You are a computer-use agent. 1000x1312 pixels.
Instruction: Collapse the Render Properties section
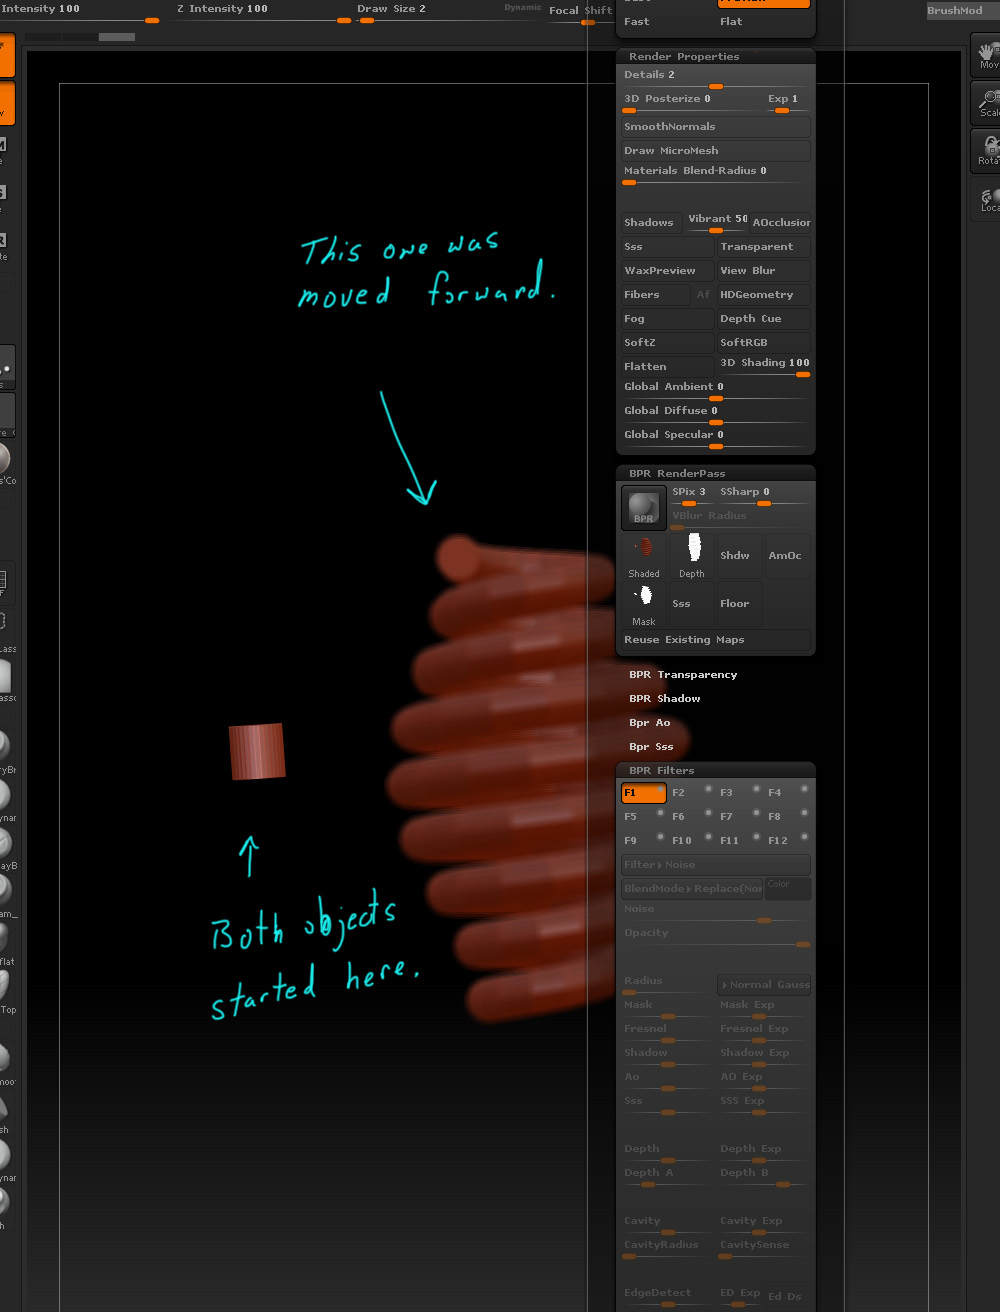pyautogui.click(x=684, y=57)
